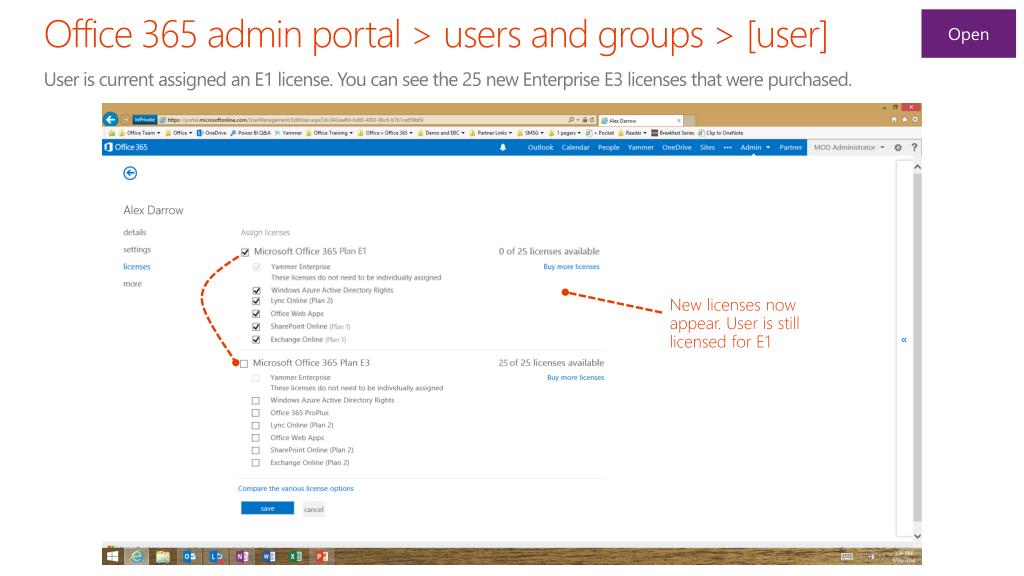Open OneNote from the taskbar
Screen dimensions: 1024x576
[242, 556]
